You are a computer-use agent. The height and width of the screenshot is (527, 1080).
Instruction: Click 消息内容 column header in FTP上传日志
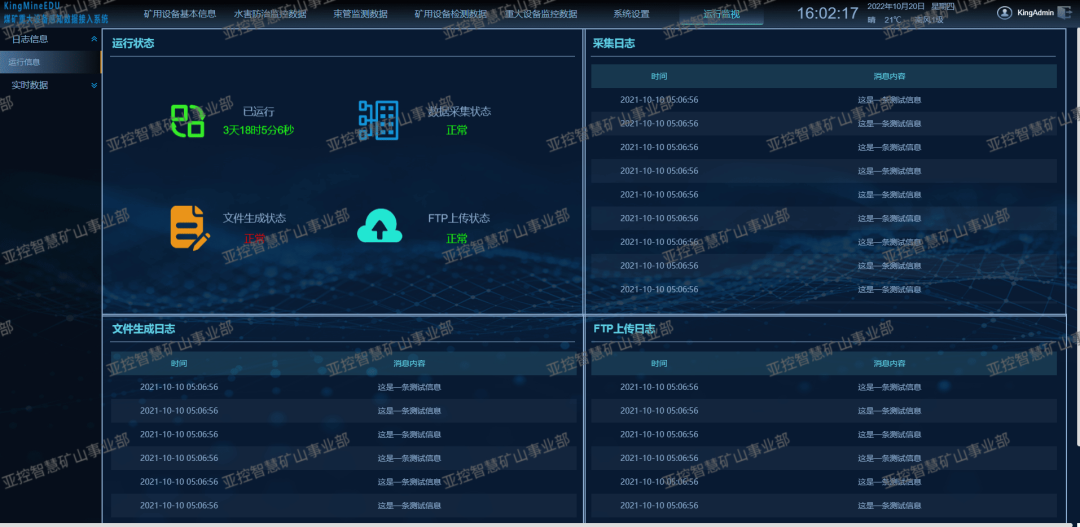(x=889, y=363)
